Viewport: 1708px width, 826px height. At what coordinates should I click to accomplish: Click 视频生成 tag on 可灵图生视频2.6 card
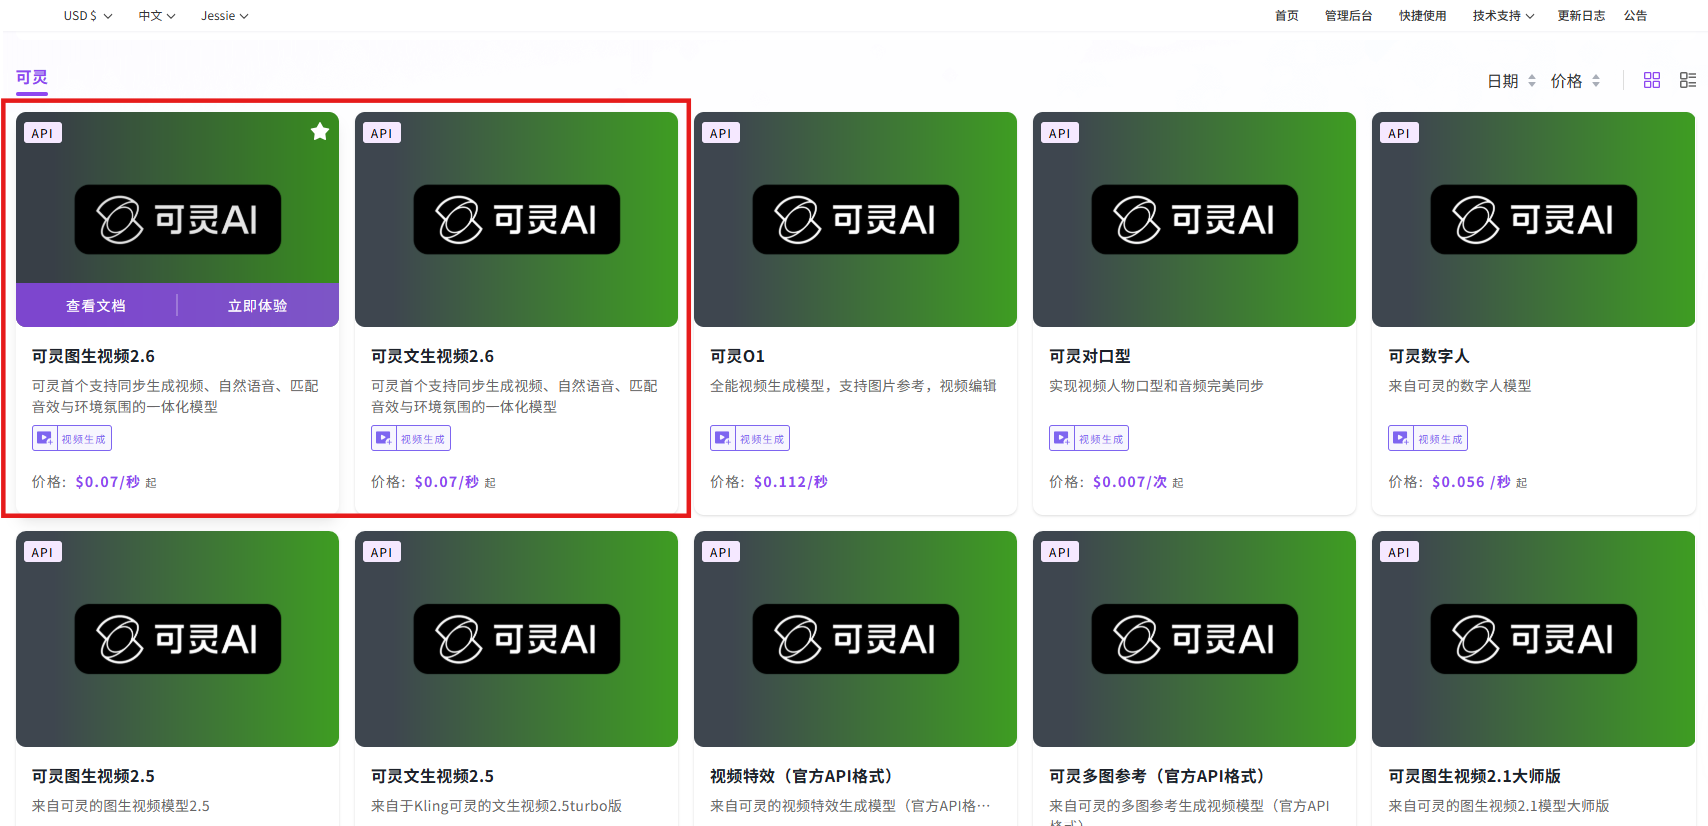click(x=72, y=438)
